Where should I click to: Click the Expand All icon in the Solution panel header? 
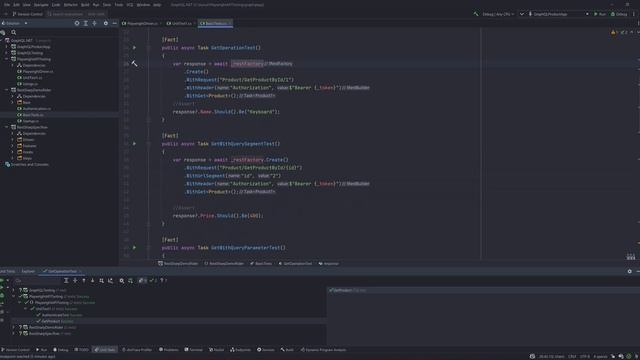coord(86,23)
